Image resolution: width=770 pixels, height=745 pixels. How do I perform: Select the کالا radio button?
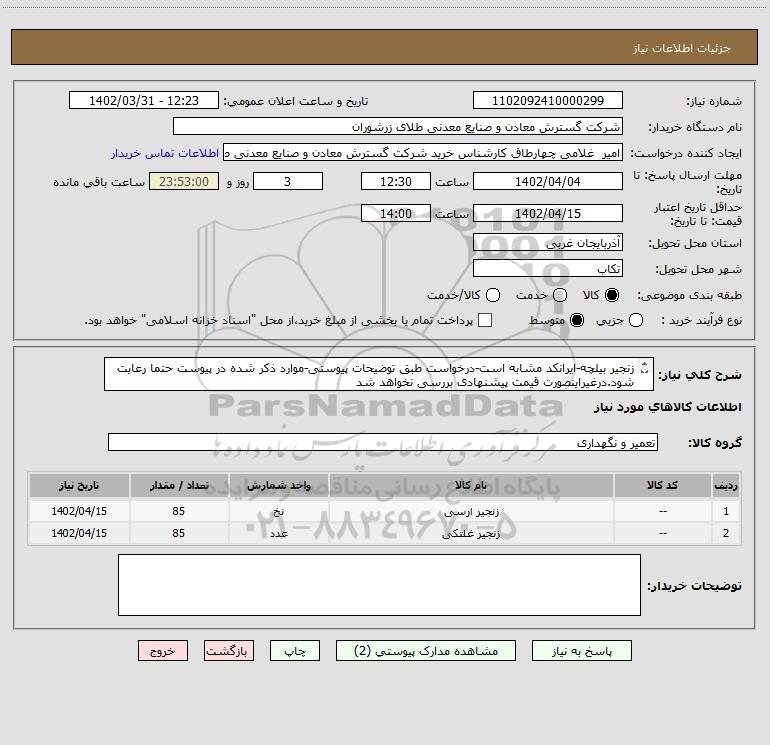(612, 295)
